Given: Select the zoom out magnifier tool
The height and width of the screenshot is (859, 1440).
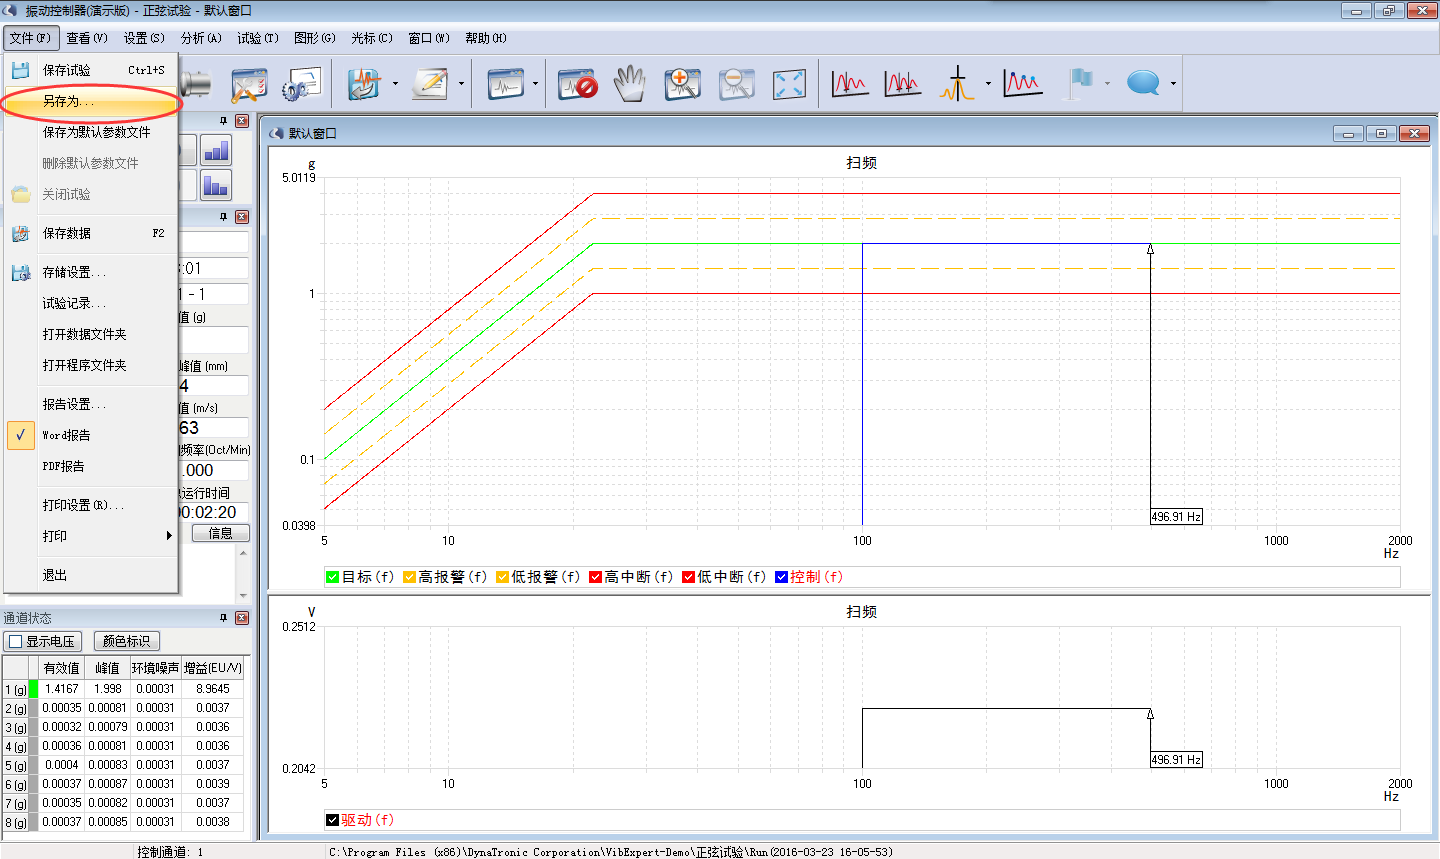Looking at the screenshot, I should (737, 84).
